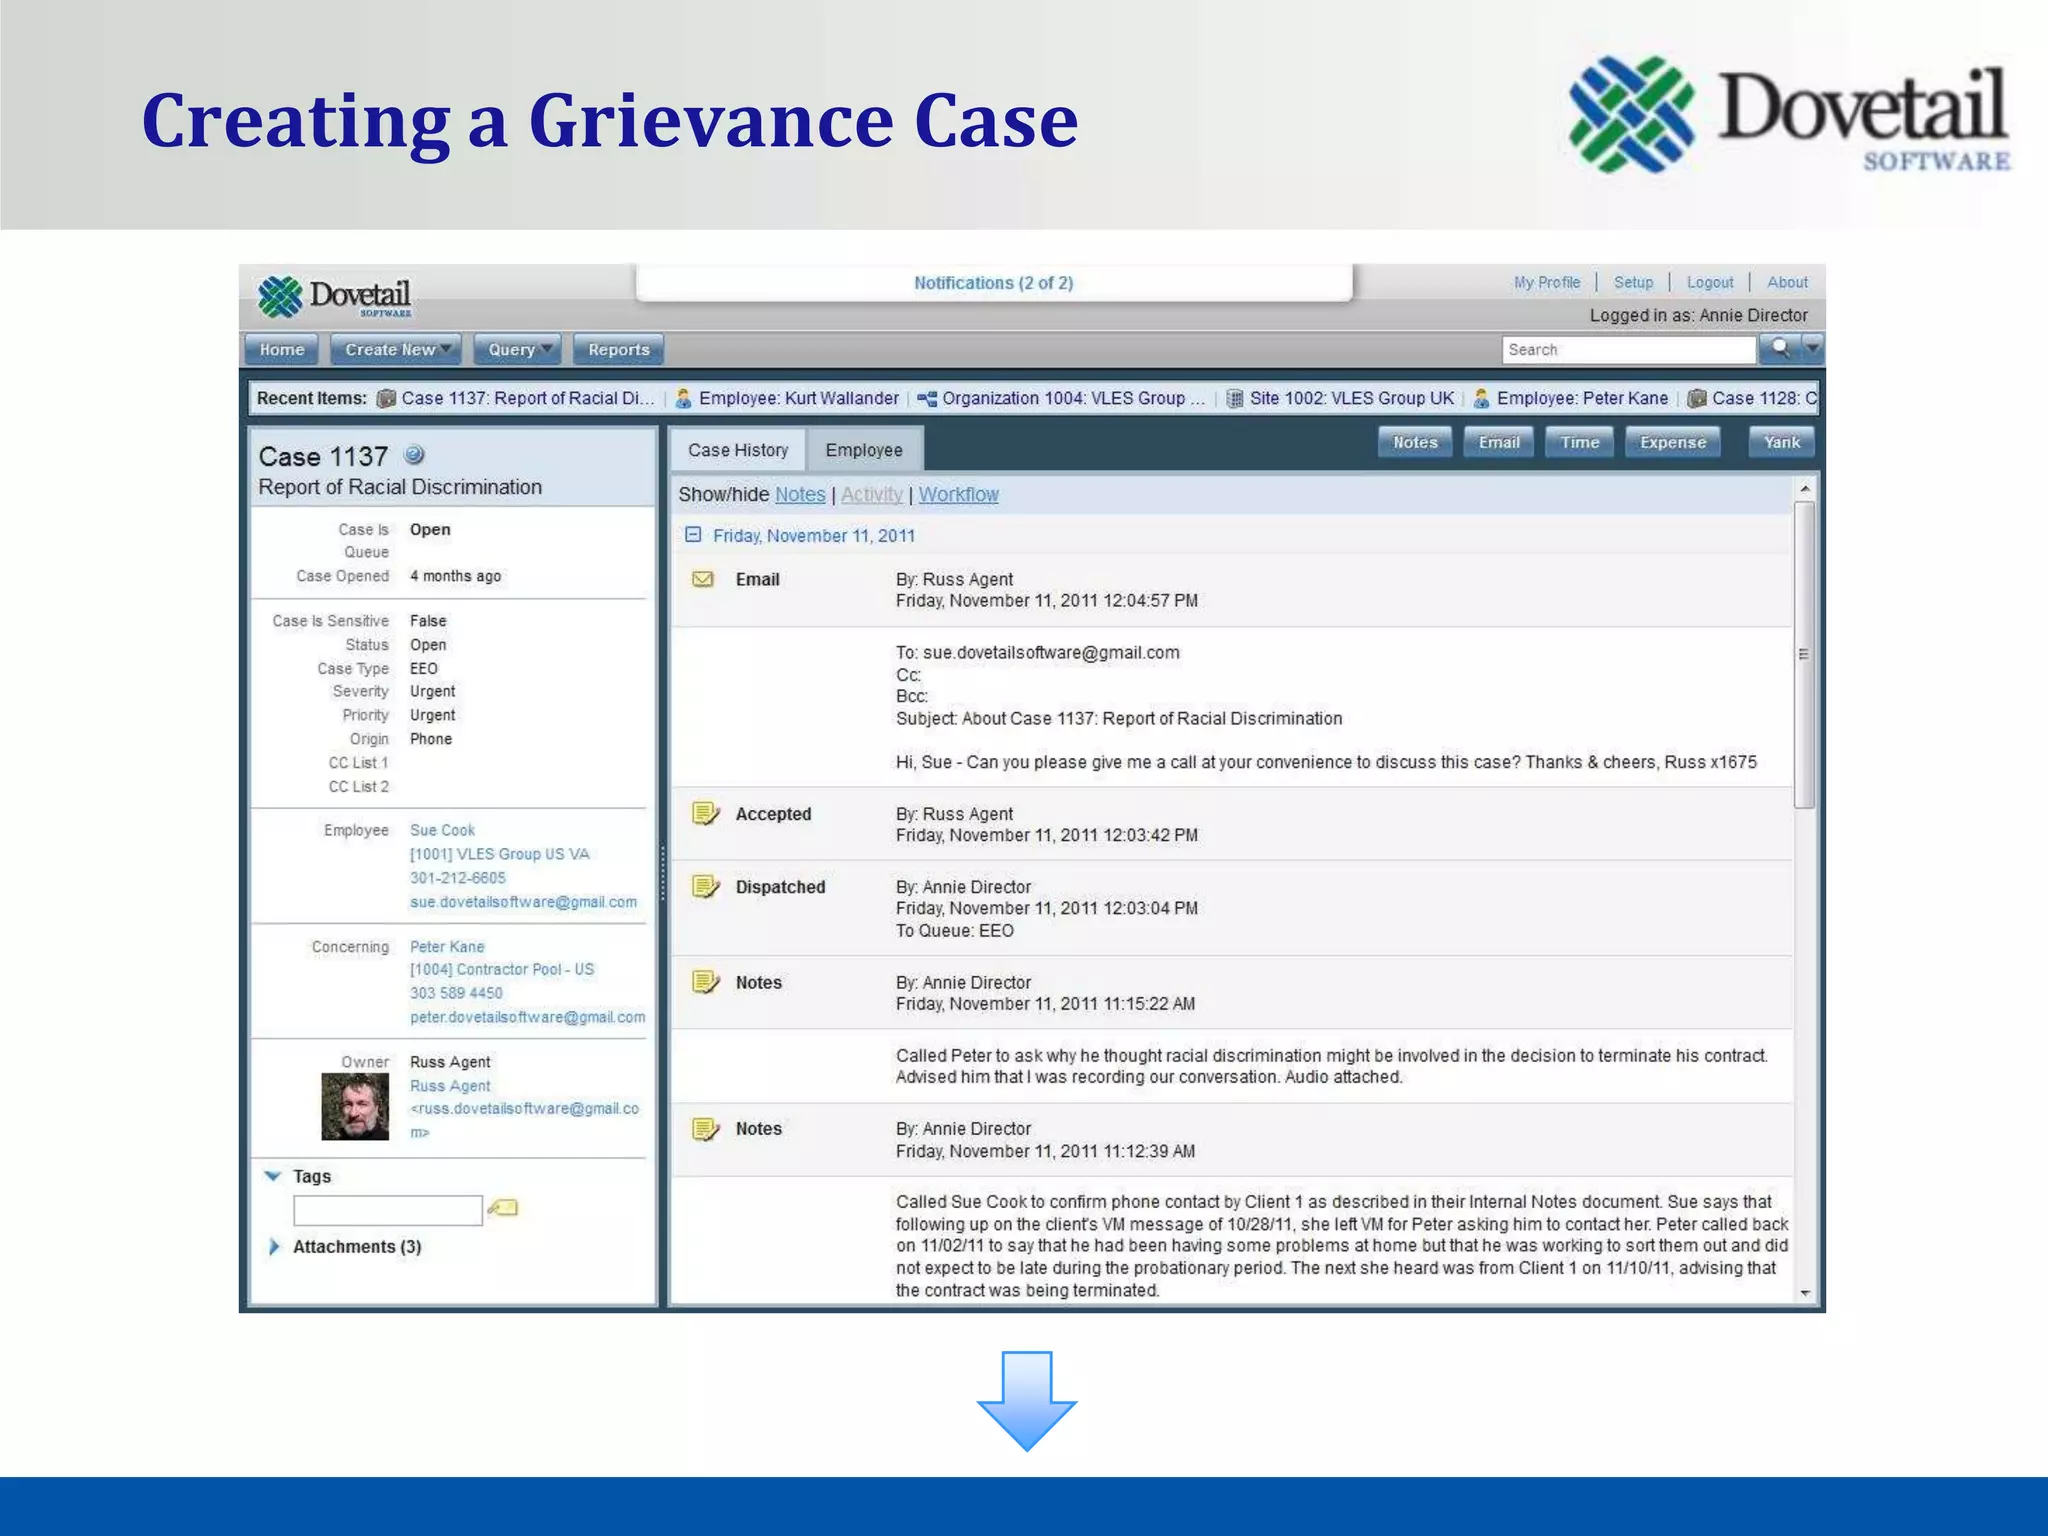2048x1536 pixels.
Task: Click into the Tags input box
Action: (388, 1210)
